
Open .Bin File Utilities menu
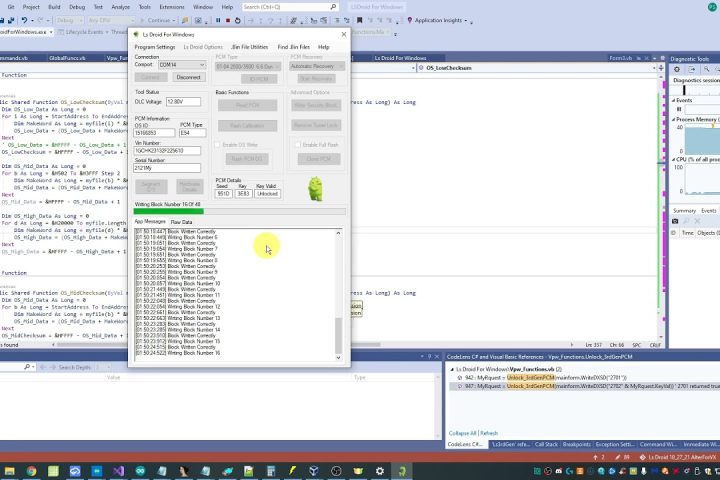(x=249, y=47)
